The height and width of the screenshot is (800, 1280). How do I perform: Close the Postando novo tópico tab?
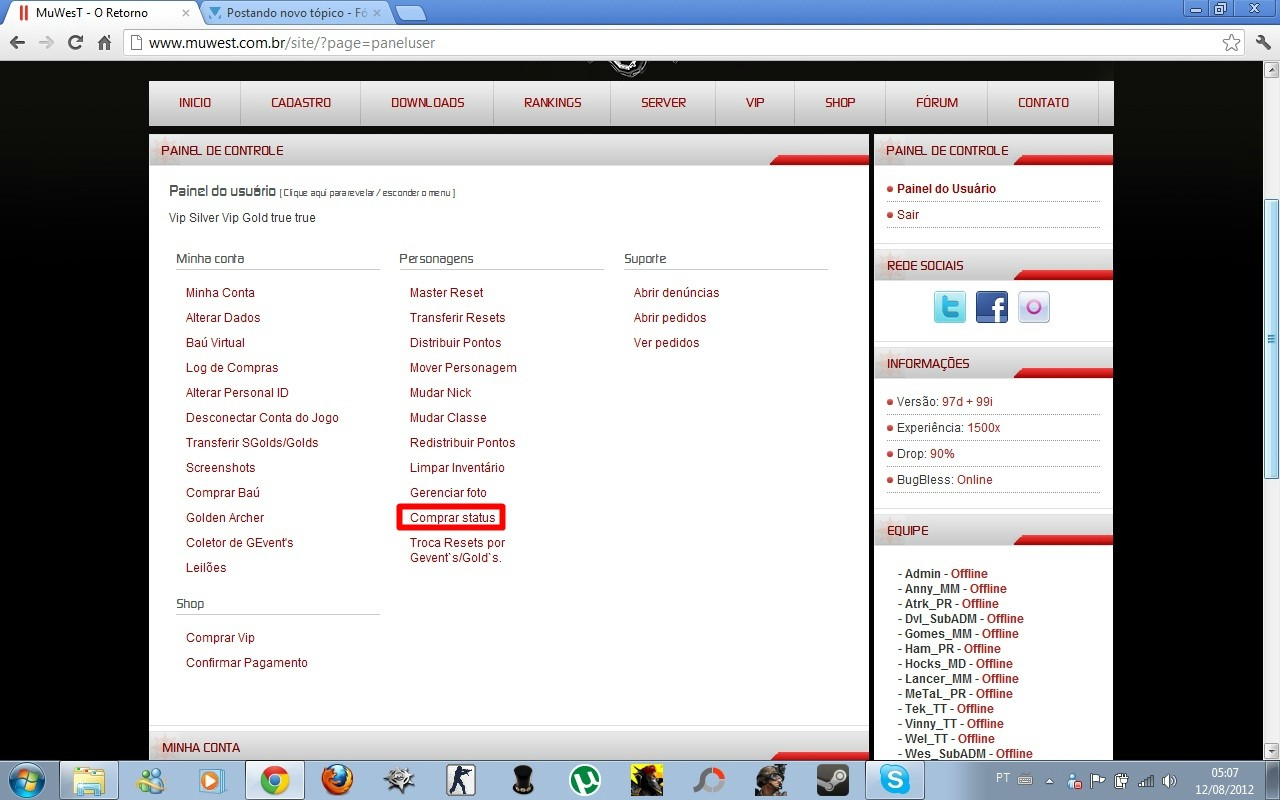[x=378, y=13]
